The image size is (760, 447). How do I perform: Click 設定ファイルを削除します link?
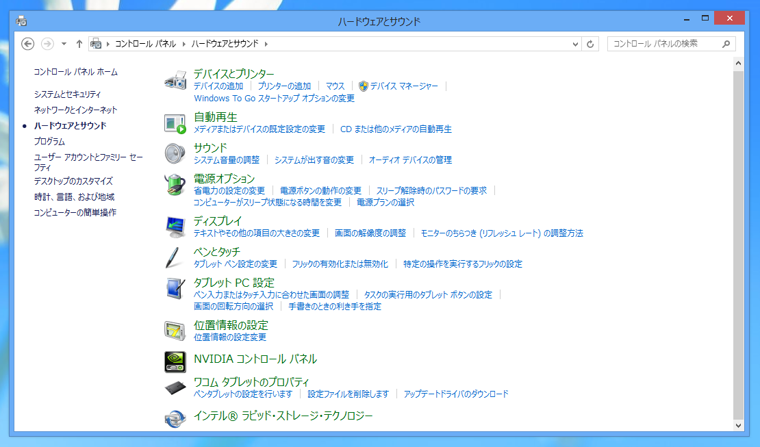(348, 394)
